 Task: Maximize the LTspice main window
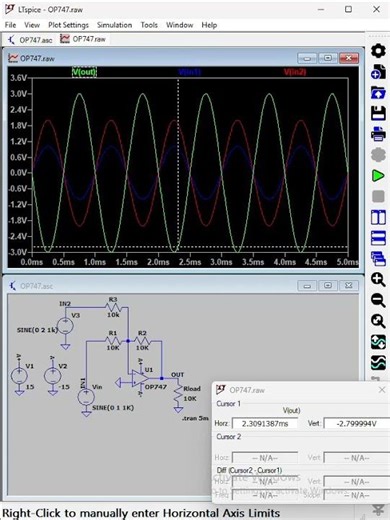348,9
